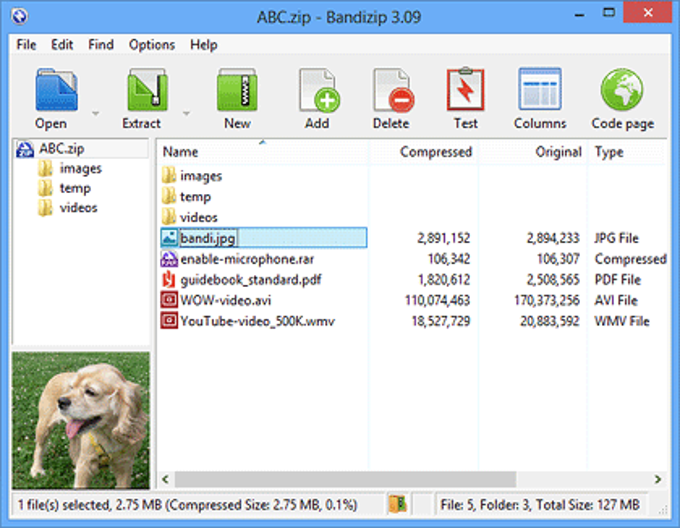Open the File menu
Screen dimensions: 680x528
coord(26,45)
